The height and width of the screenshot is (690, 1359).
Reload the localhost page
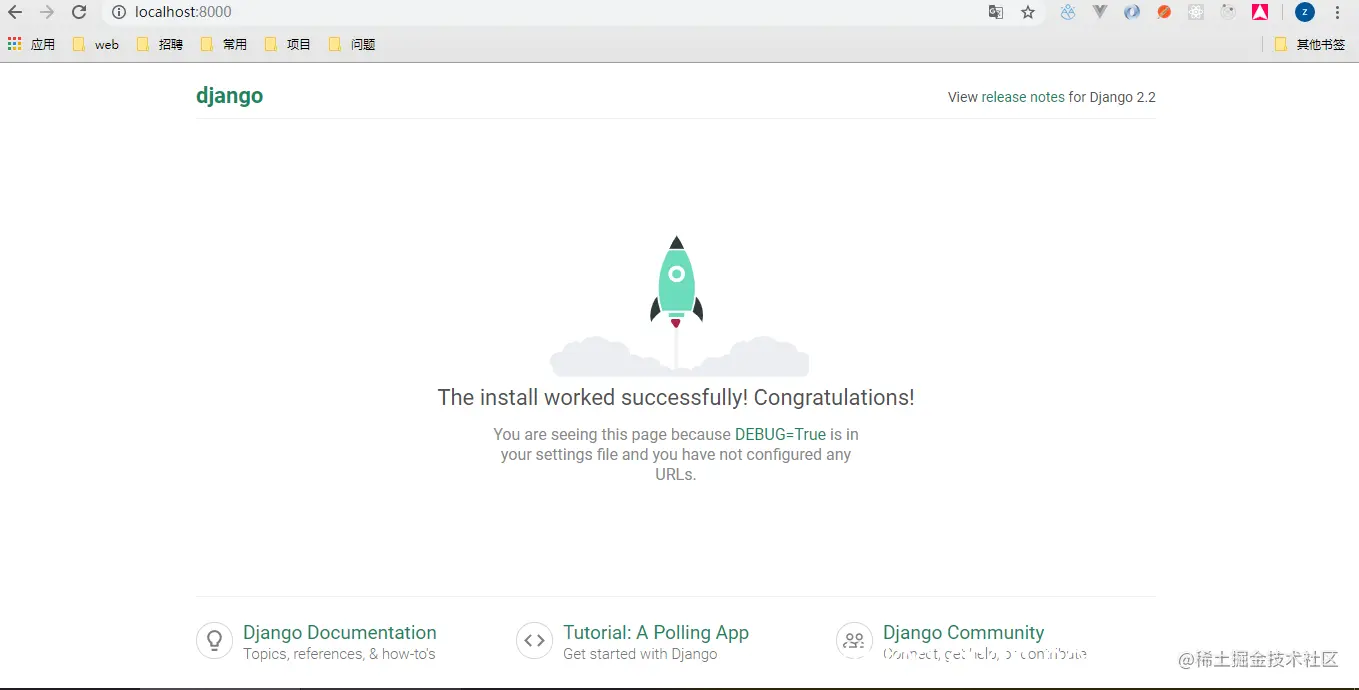[x=79, y=12]
